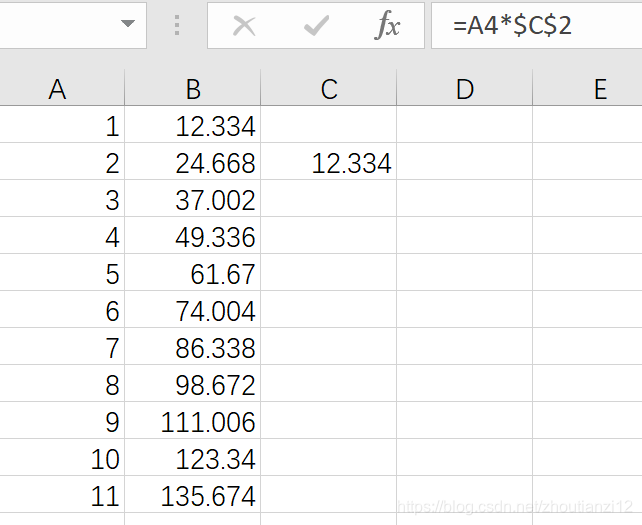Select column D header

(x=465, y=88)
